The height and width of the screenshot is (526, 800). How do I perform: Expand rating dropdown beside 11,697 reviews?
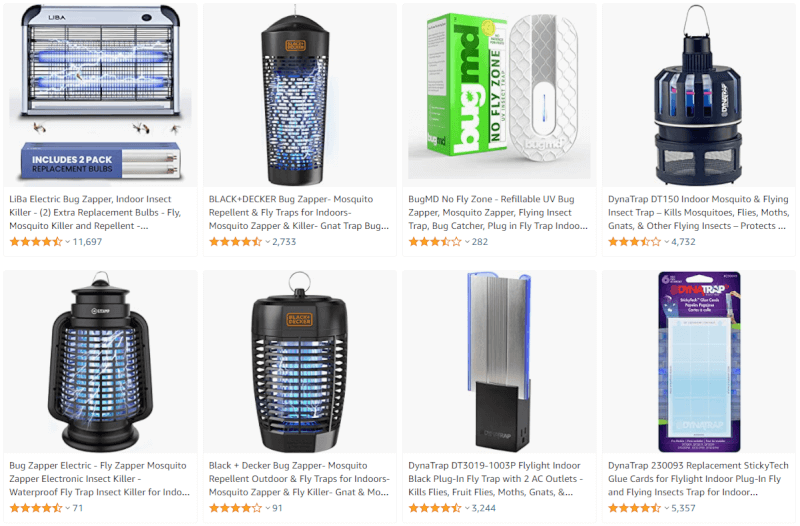(67, 242)
